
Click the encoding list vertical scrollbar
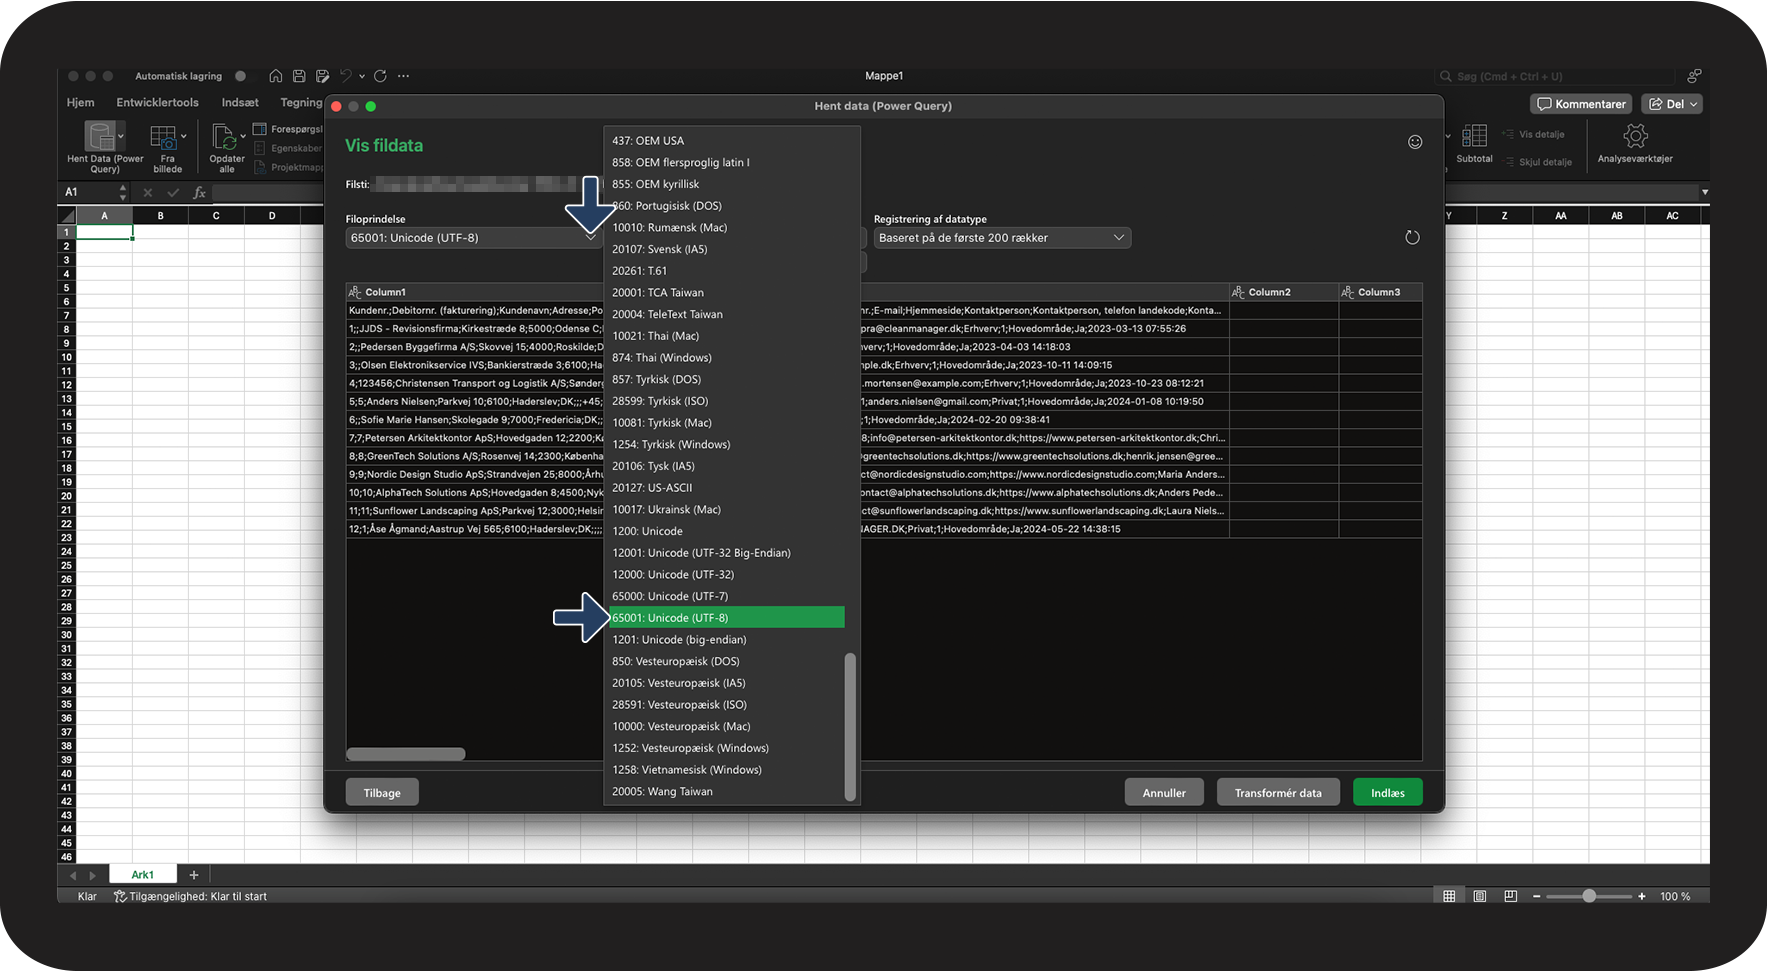(851, 726)
